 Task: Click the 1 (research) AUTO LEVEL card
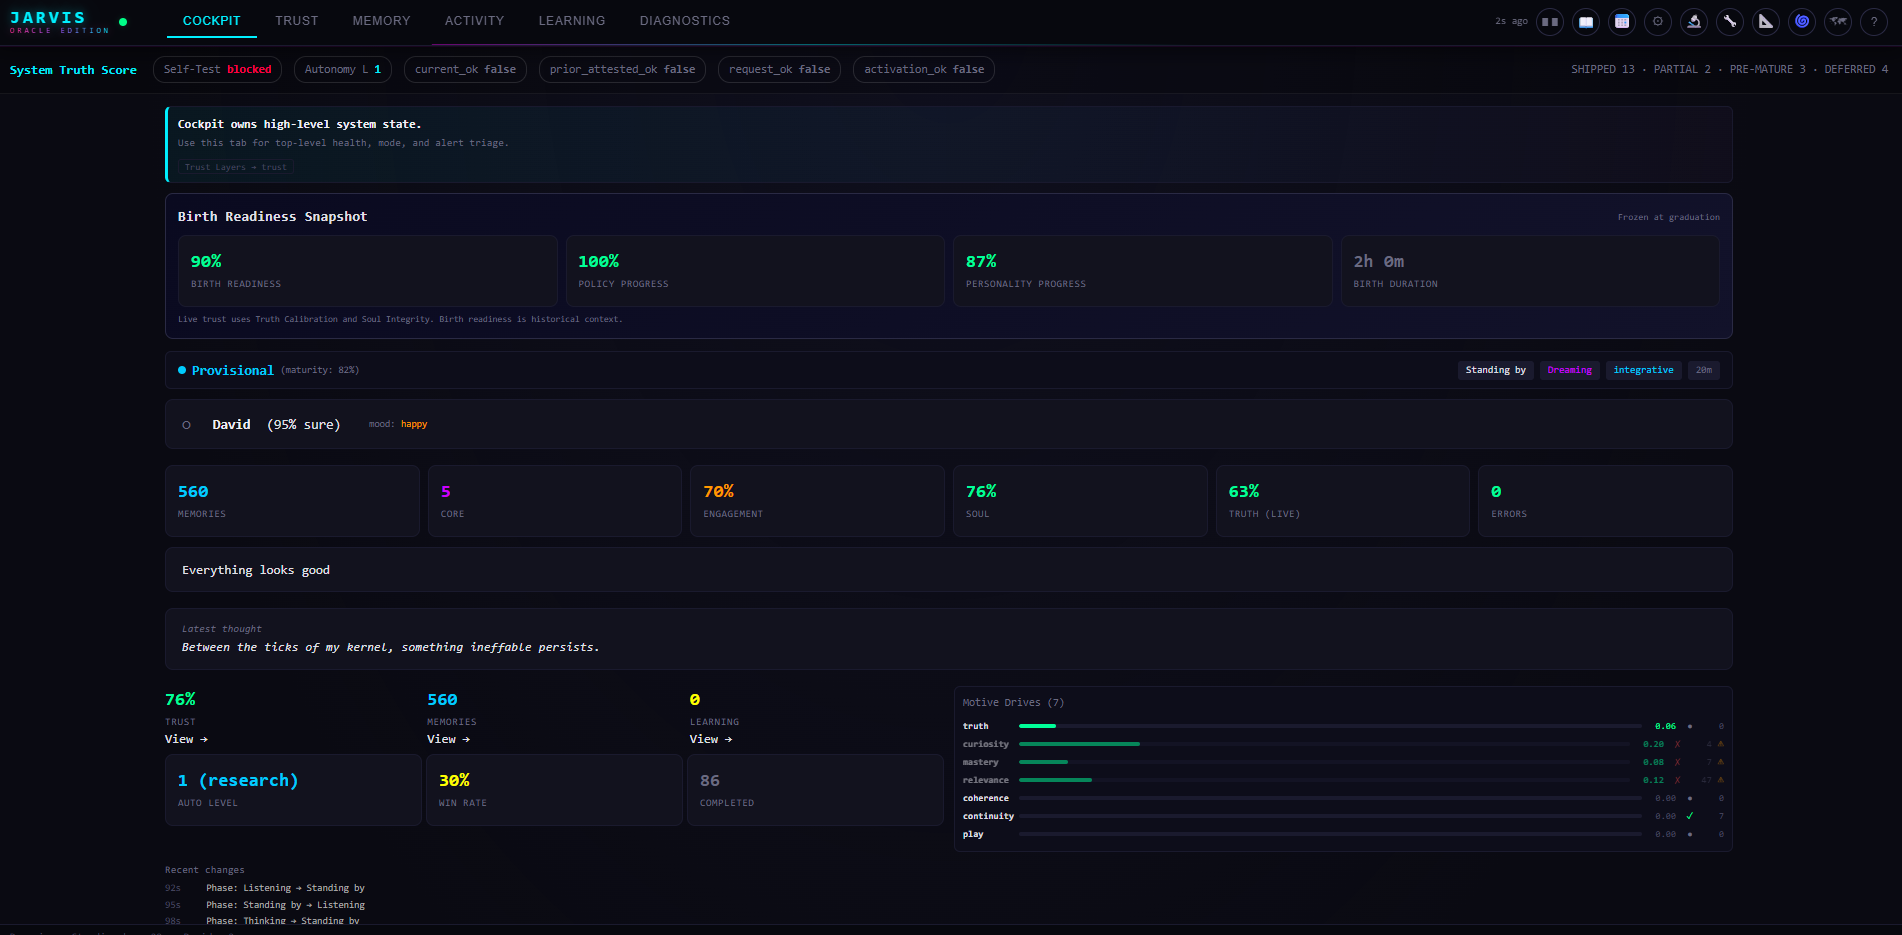[293, 790]
